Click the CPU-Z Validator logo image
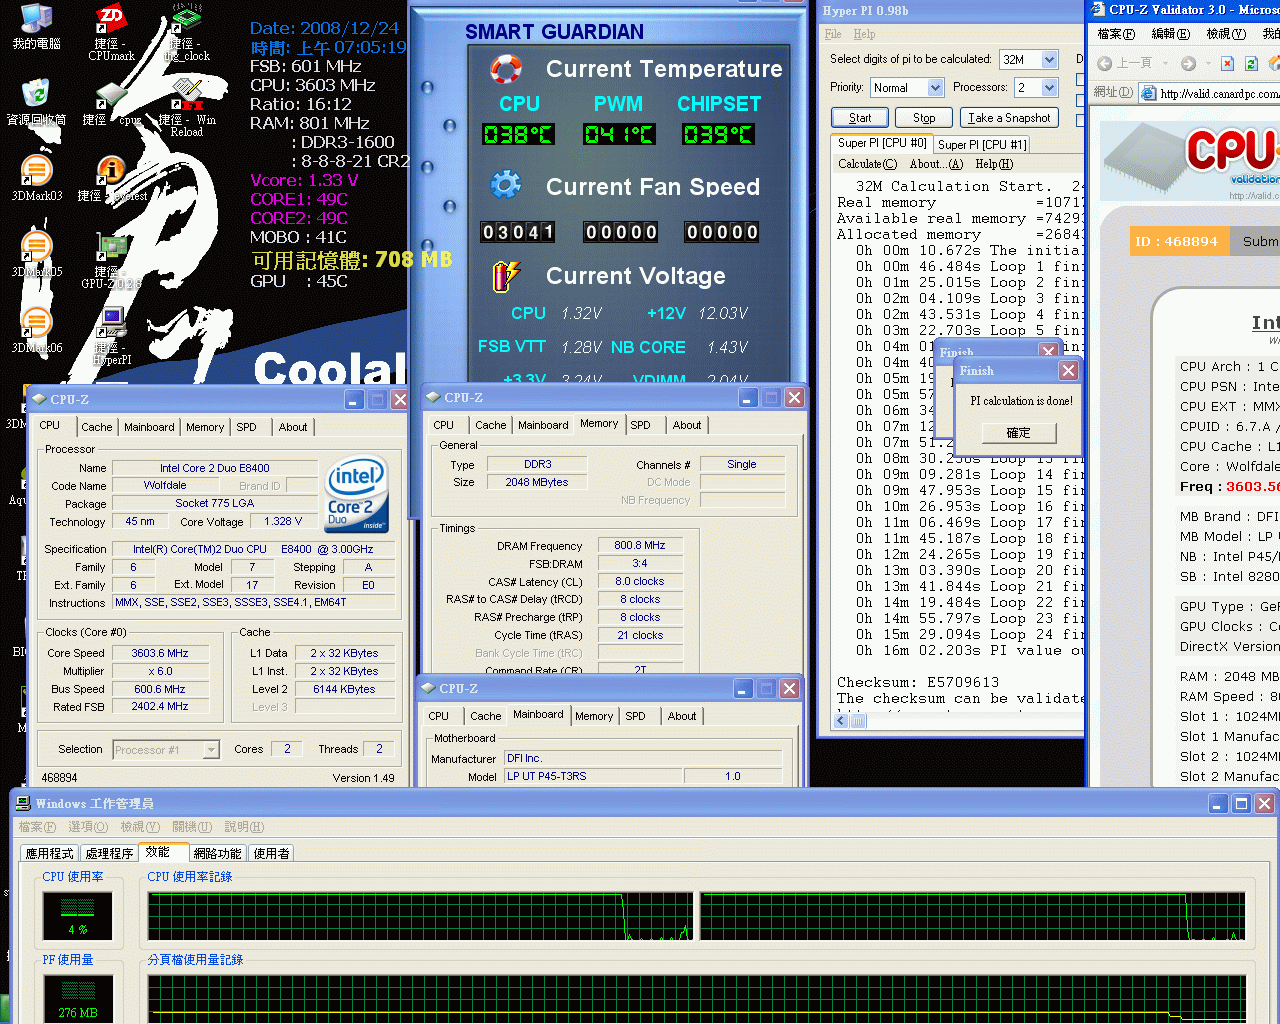The height and width of the screenshot is (1024, 1280). (x=1190, y=160)
